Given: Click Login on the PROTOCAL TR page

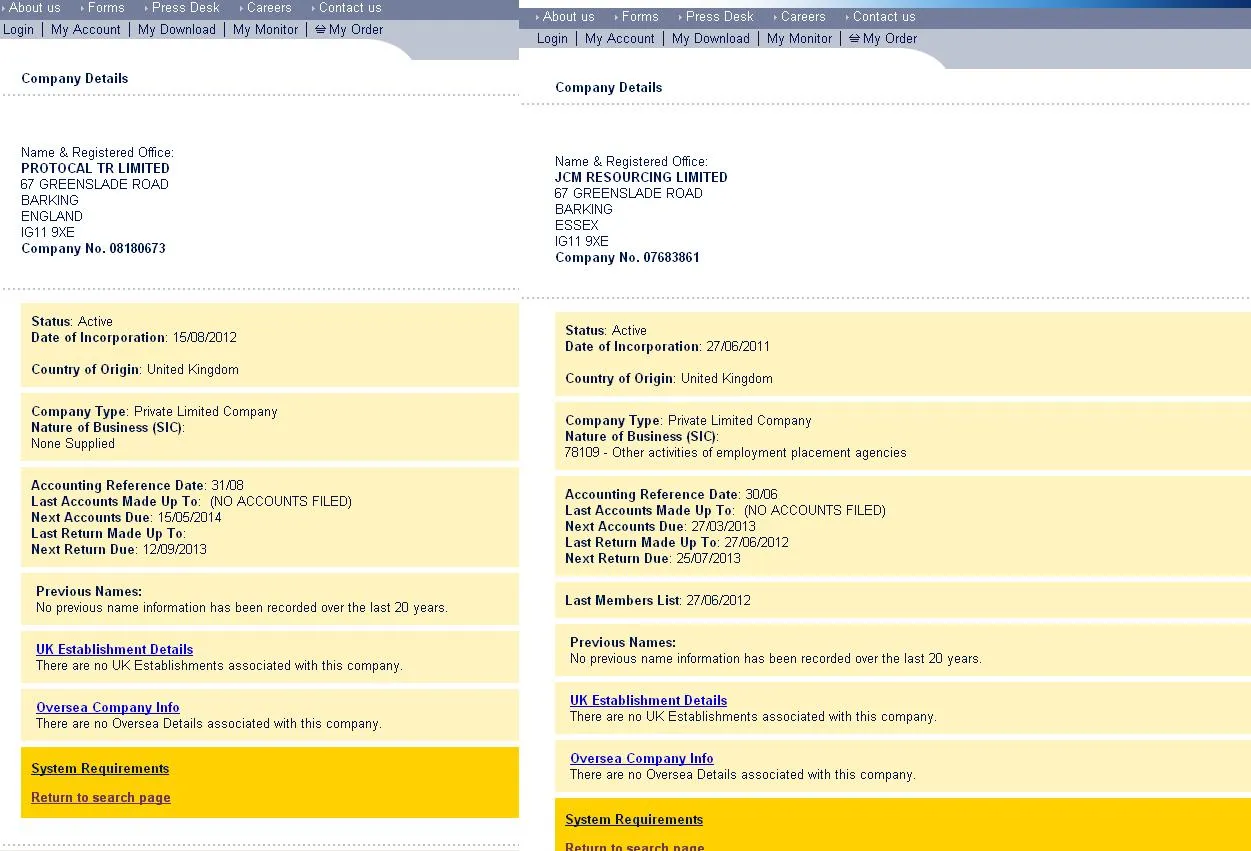Looking at the screenshot, I should coord(18,30).
